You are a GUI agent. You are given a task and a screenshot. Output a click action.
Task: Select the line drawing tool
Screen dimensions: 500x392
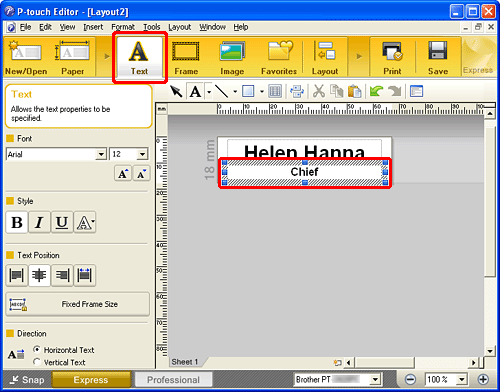[221, 91]
